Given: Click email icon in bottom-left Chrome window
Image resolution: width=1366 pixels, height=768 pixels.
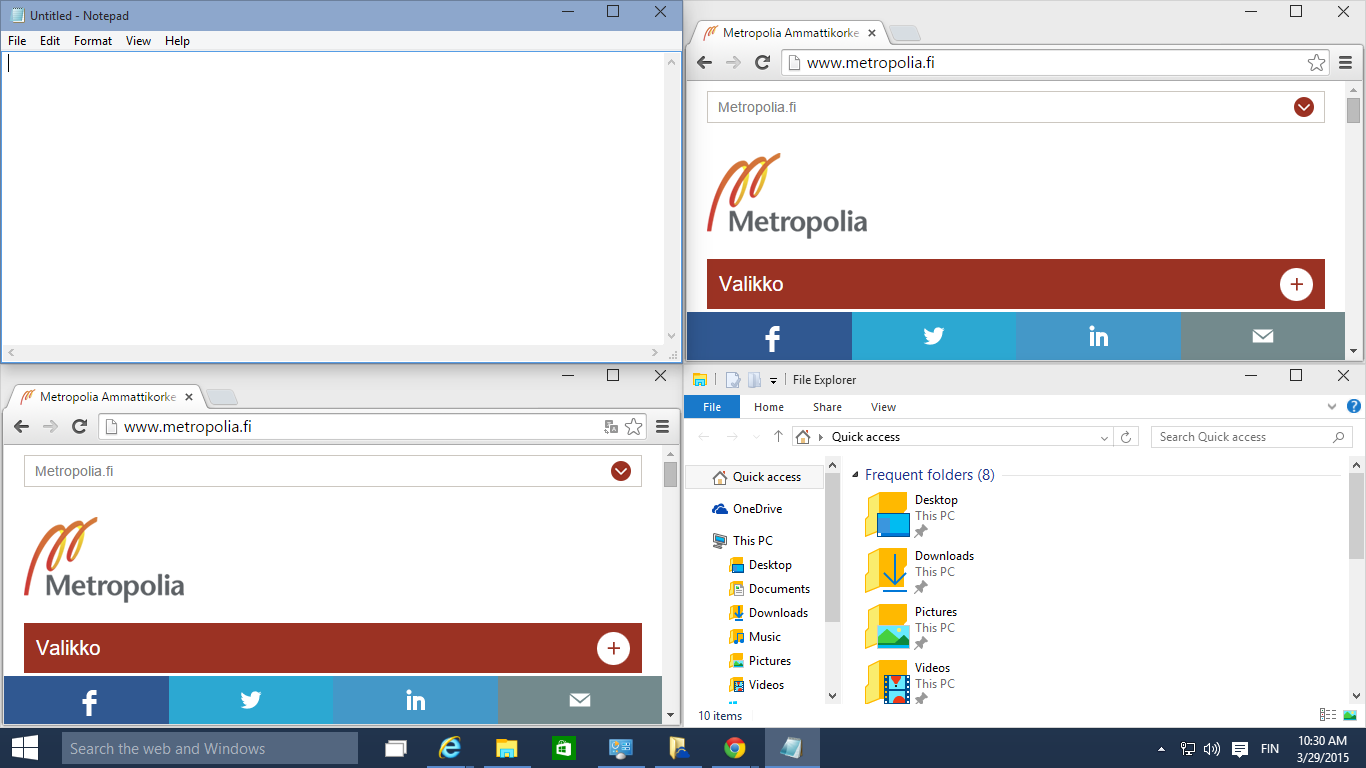Looking at the screenshot, I should point(580,700).
